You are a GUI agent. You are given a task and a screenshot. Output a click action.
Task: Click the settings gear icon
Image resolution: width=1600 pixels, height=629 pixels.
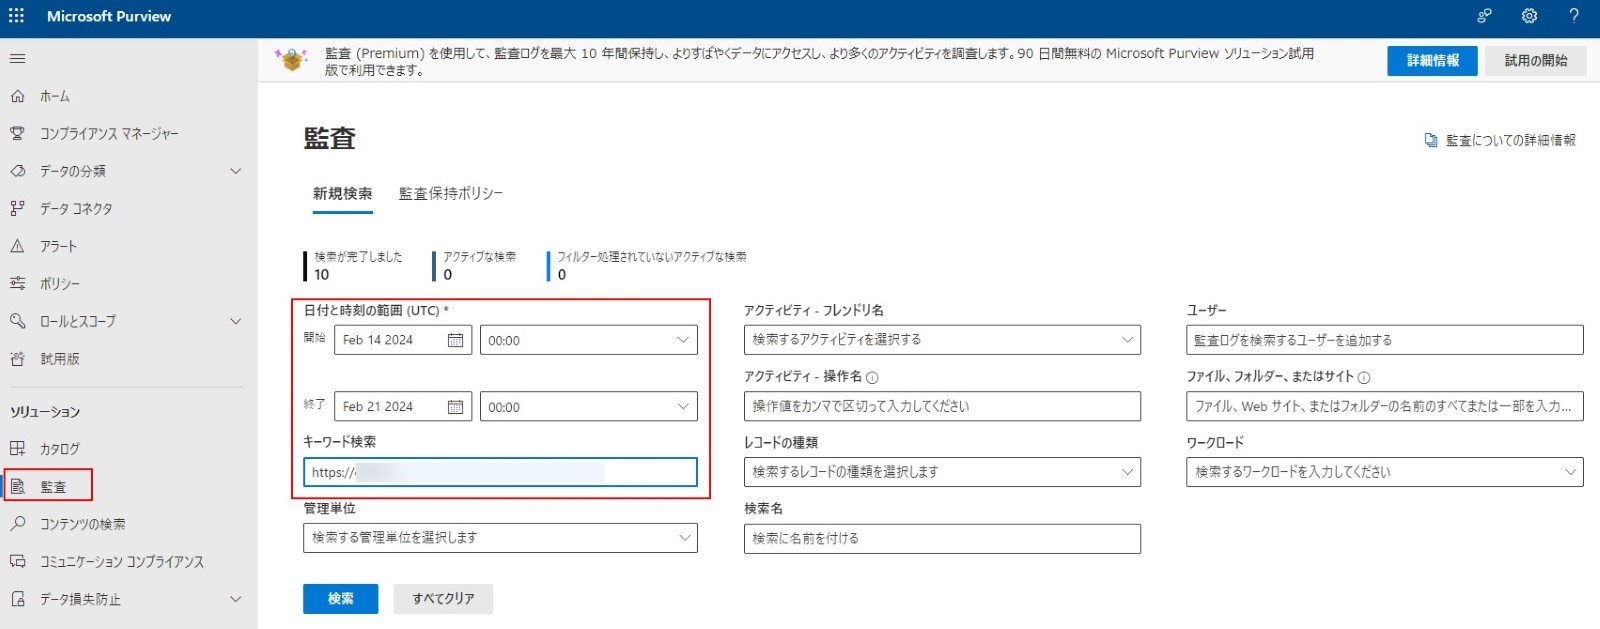(x=1529, y=16)
